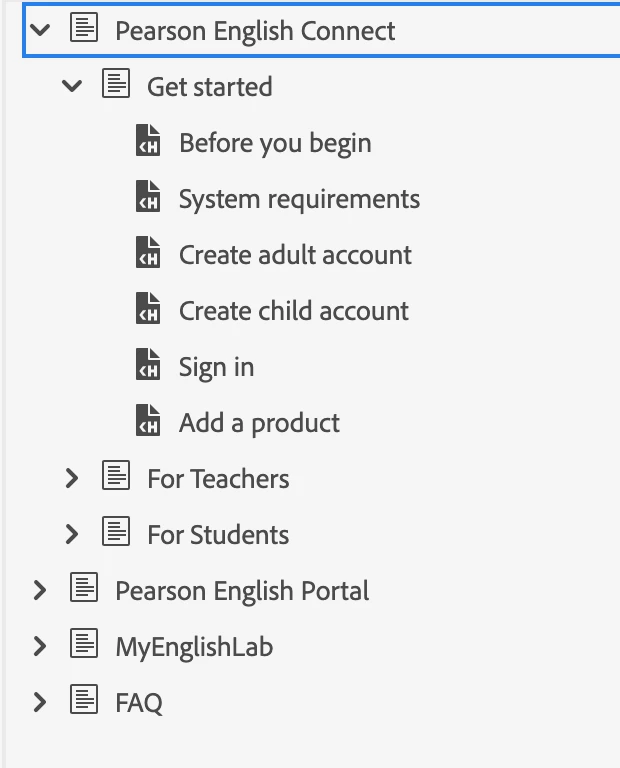Click the Create child account file icon

click(x=148, y=311)
